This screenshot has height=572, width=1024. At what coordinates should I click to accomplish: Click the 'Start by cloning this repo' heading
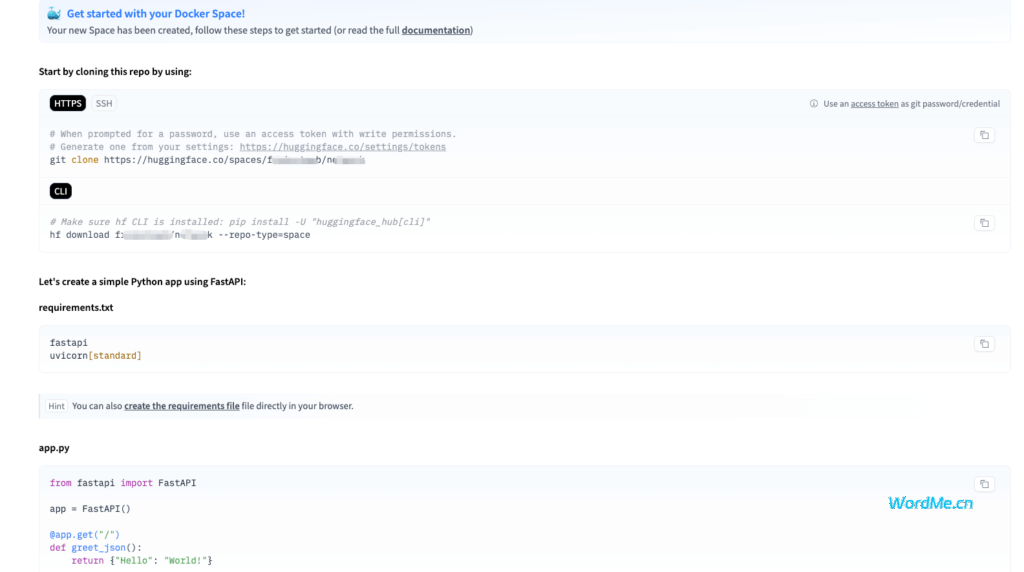pyautogui.click(x=115, y=72)
